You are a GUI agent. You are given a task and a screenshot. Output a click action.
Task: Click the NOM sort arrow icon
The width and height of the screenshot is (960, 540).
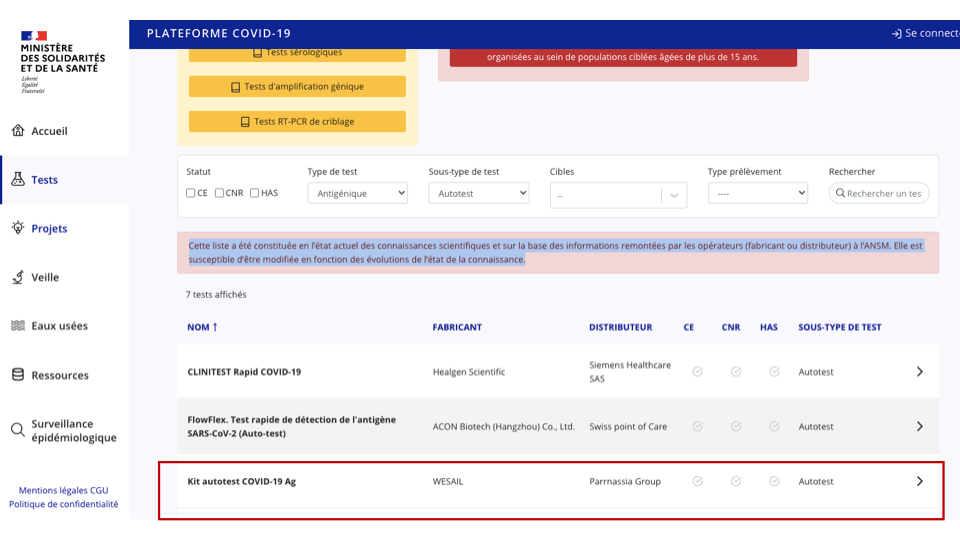pyautogui.click(x=215, y=327)
